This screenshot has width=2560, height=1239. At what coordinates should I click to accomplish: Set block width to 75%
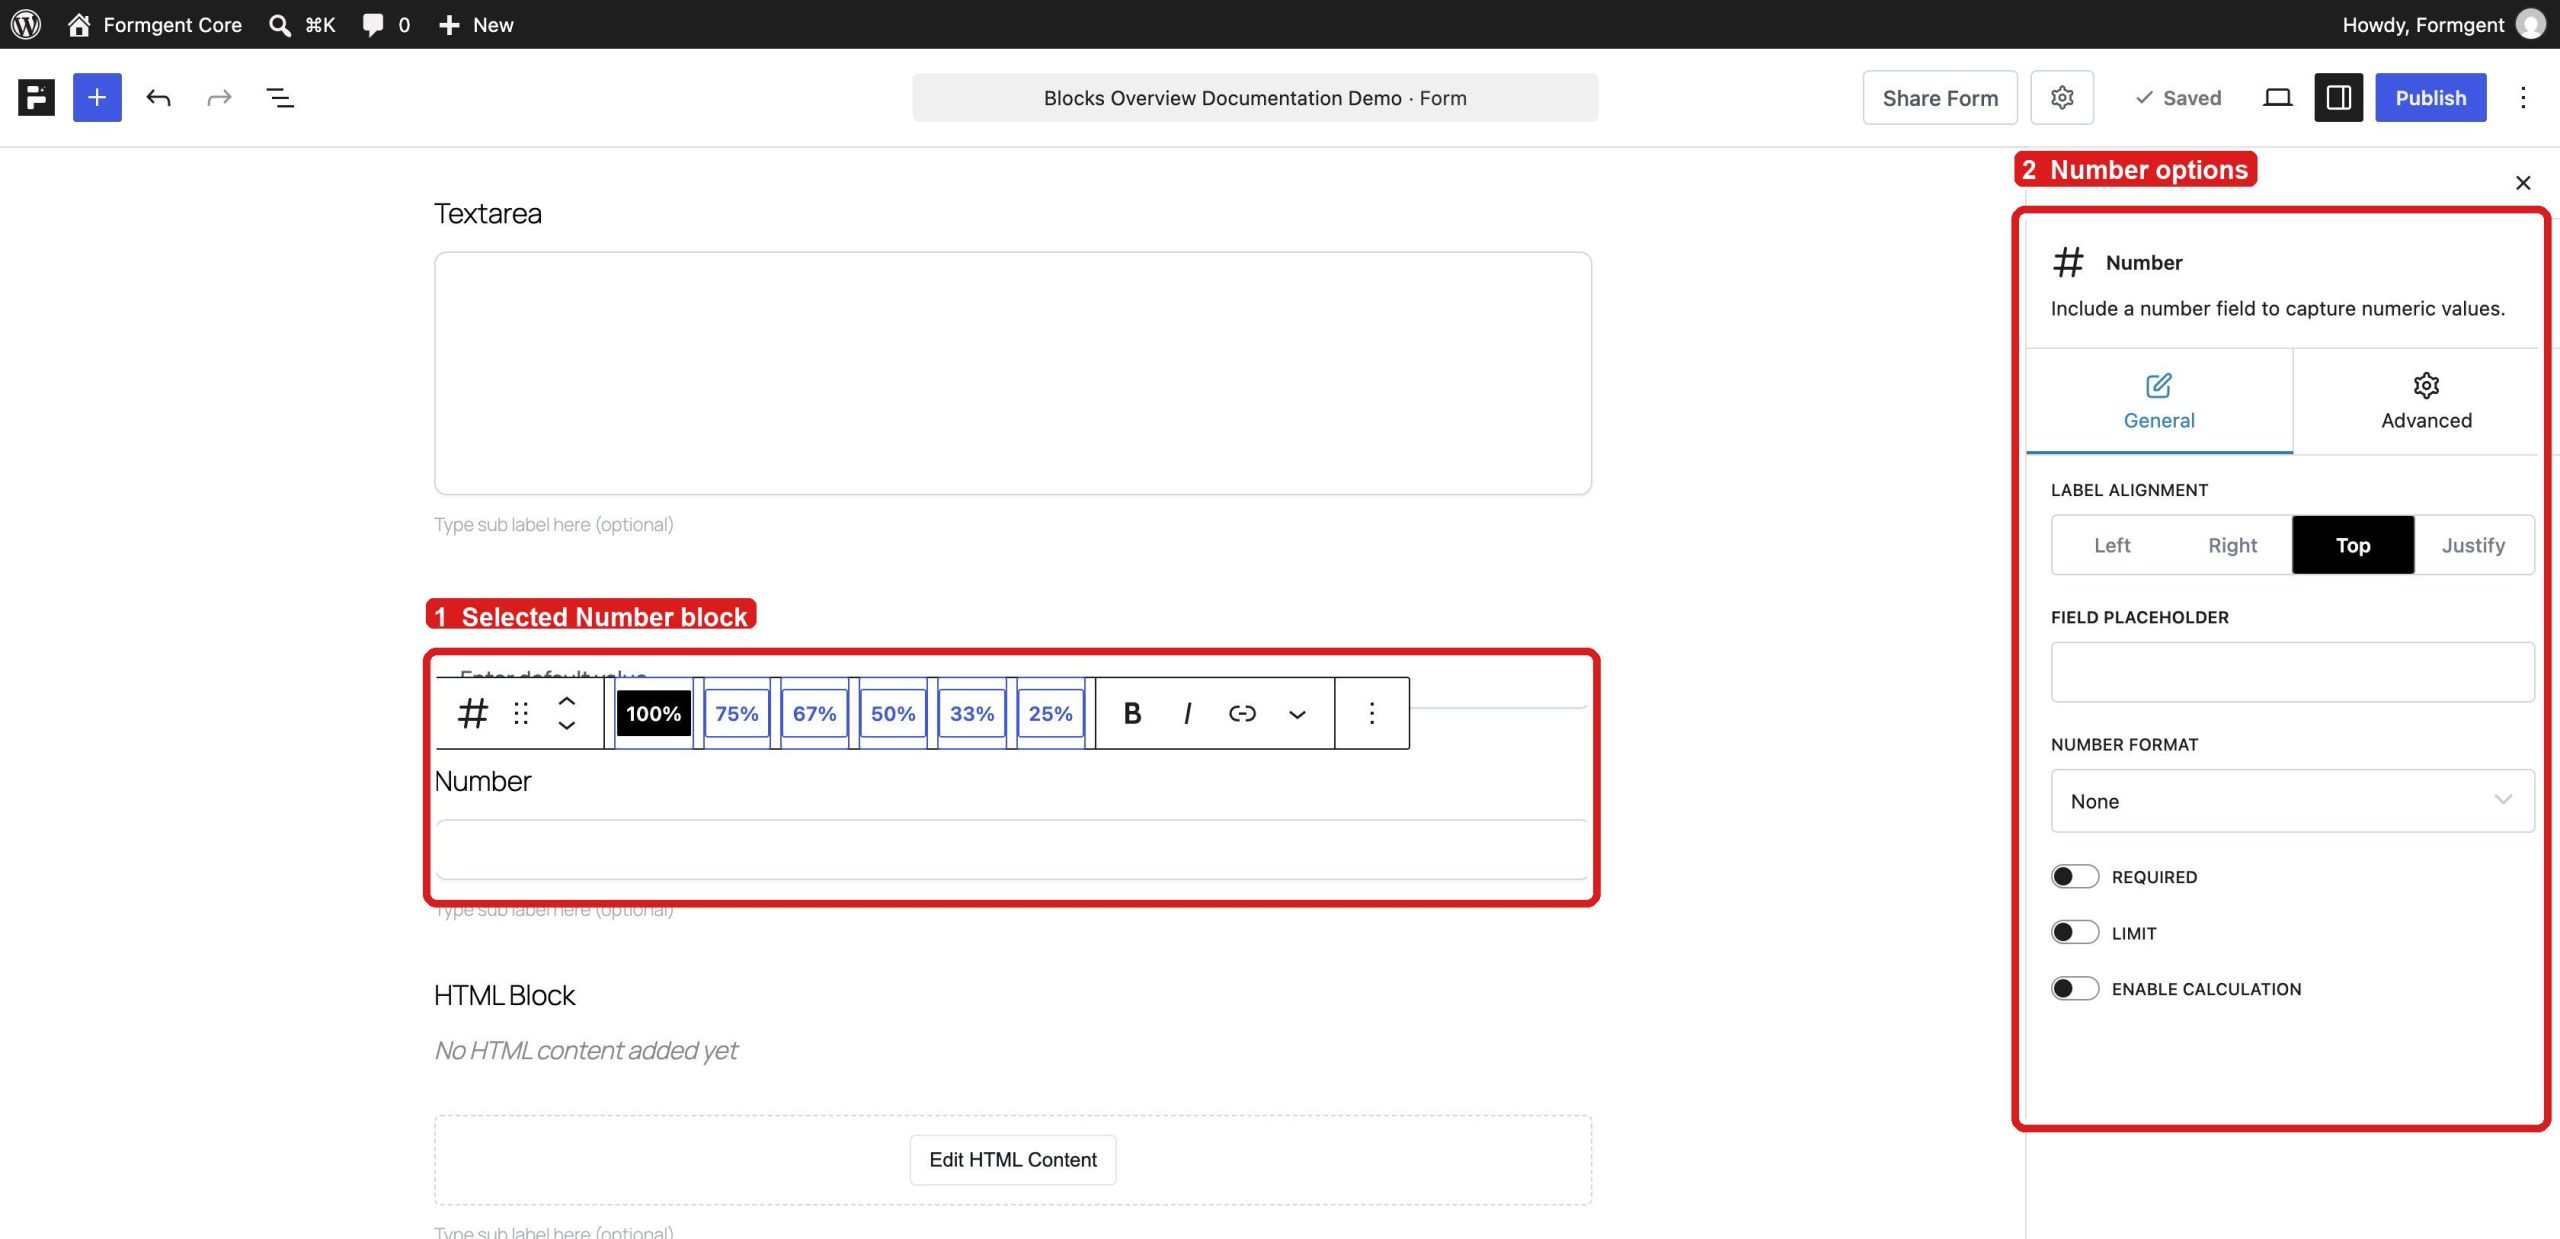coord(737,713)
